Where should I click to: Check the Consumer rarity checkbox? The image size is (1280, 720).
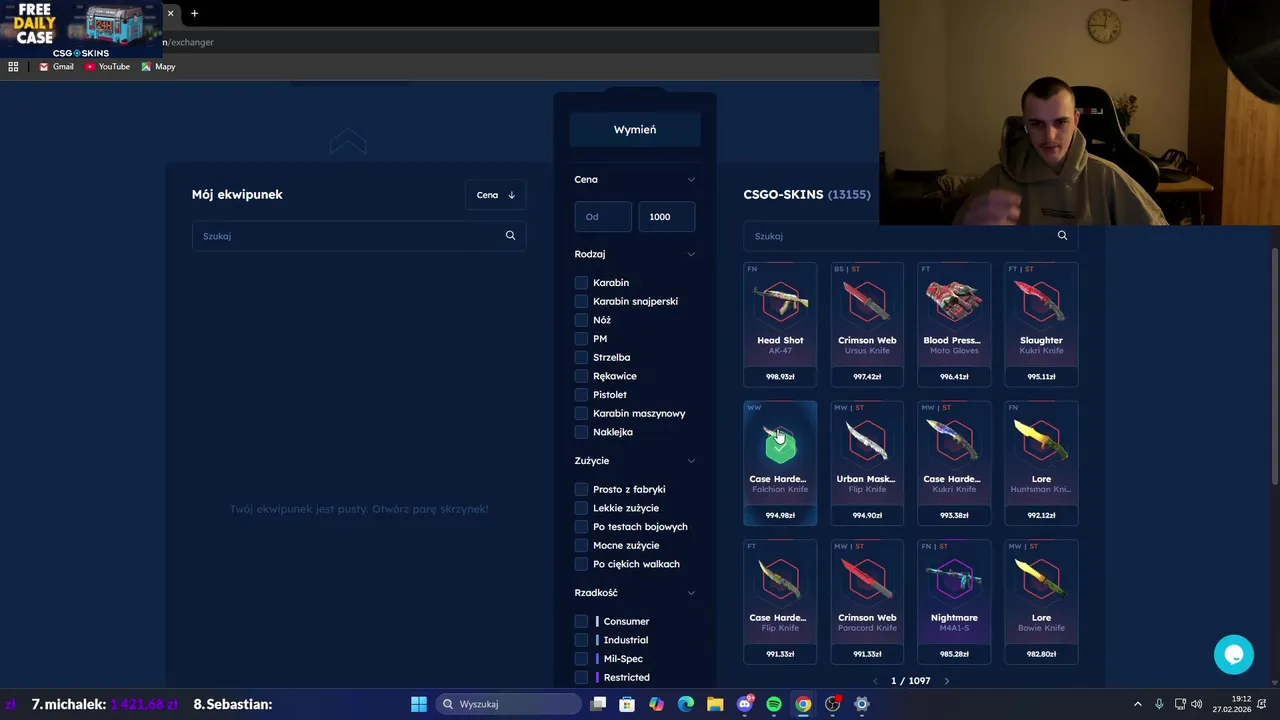[x=581, y=621]
